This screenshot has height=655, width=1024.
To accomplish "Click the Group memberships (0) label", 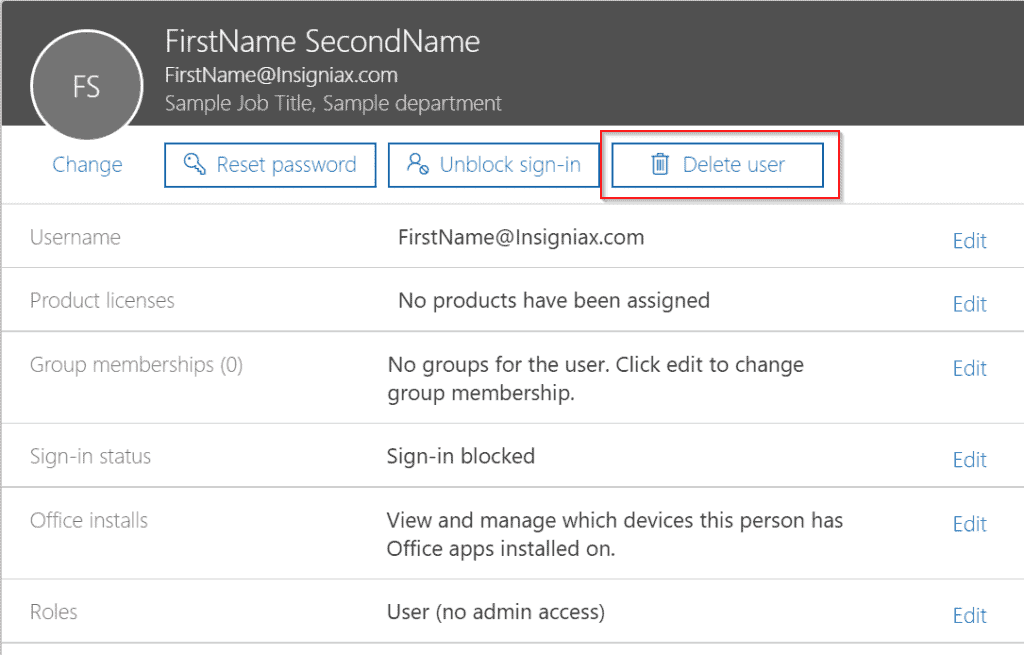I will [136, 364].
